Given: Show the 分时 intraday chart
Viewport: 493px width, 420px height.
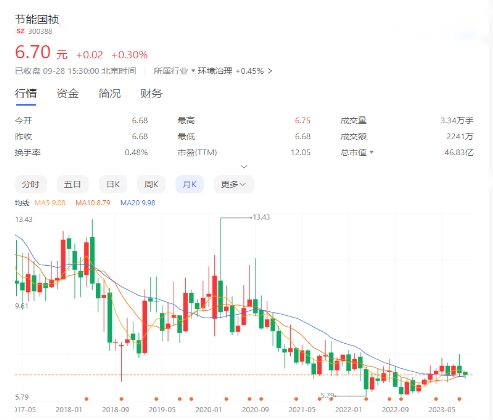Looking at the screenshot, I should tap(31, 184).
